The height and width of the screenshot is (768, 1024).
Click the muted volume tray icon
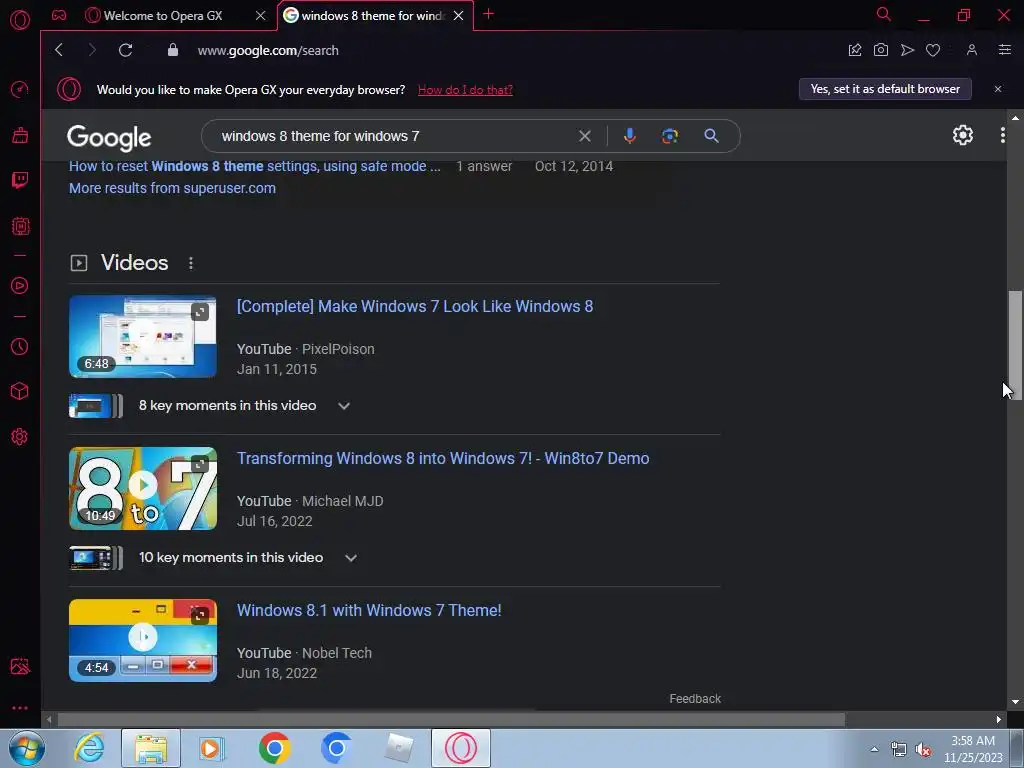(923, 750)
